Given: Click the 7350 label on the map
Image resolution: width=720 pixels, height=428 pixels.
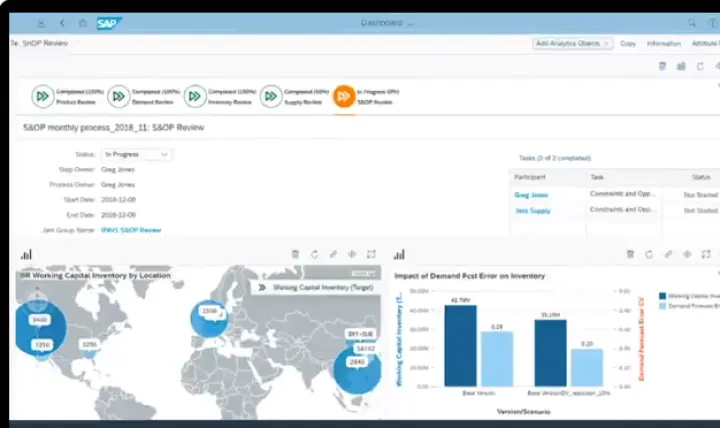Looking at the screenshot, I should (x=42, y=345).
